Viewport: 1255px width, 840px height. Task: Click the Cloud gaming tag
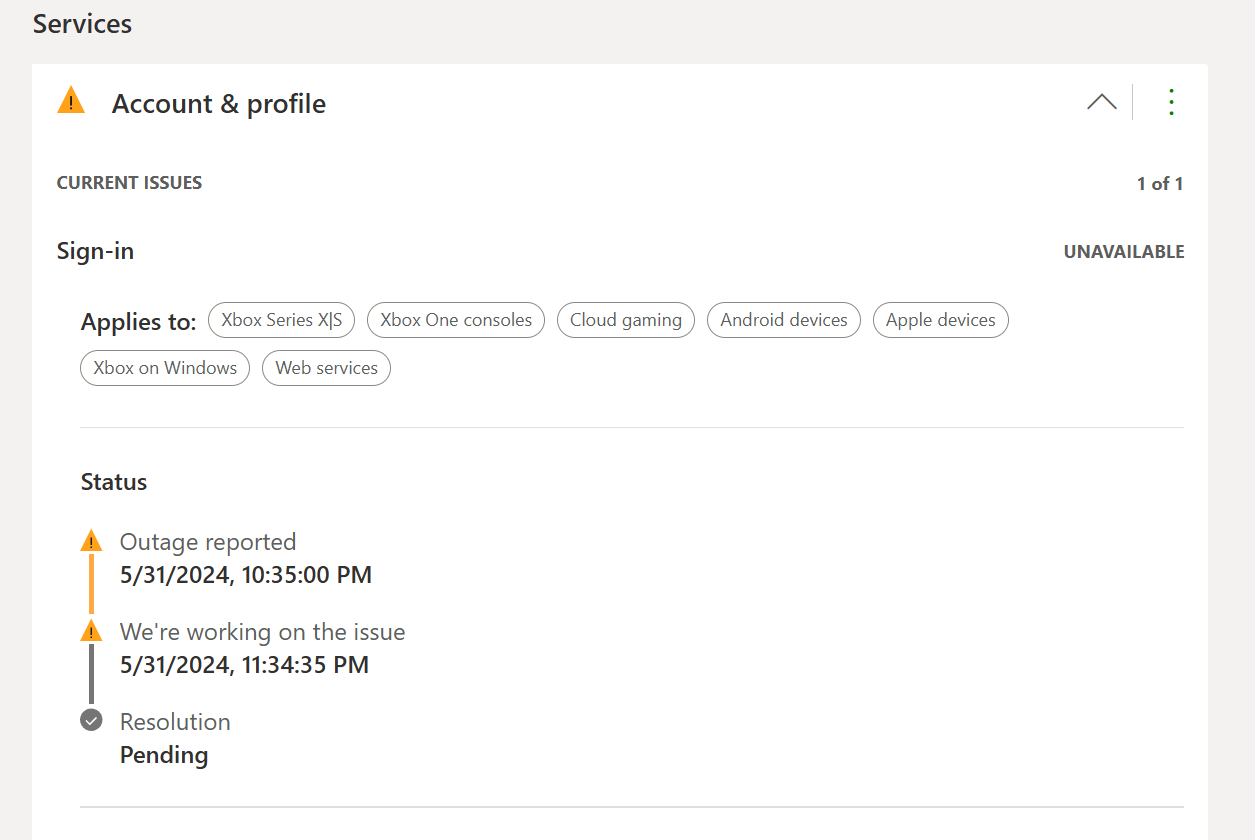tap(625, 320)
